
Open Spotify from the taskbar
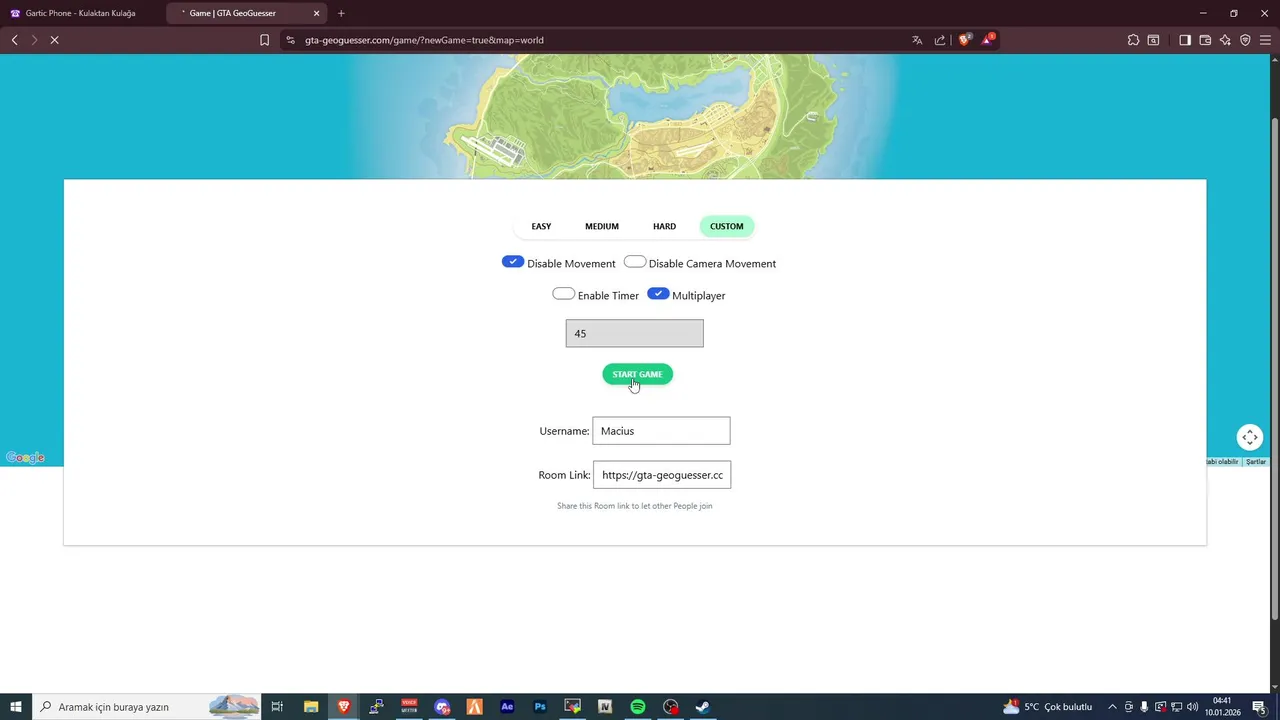(x=638, y=707)
